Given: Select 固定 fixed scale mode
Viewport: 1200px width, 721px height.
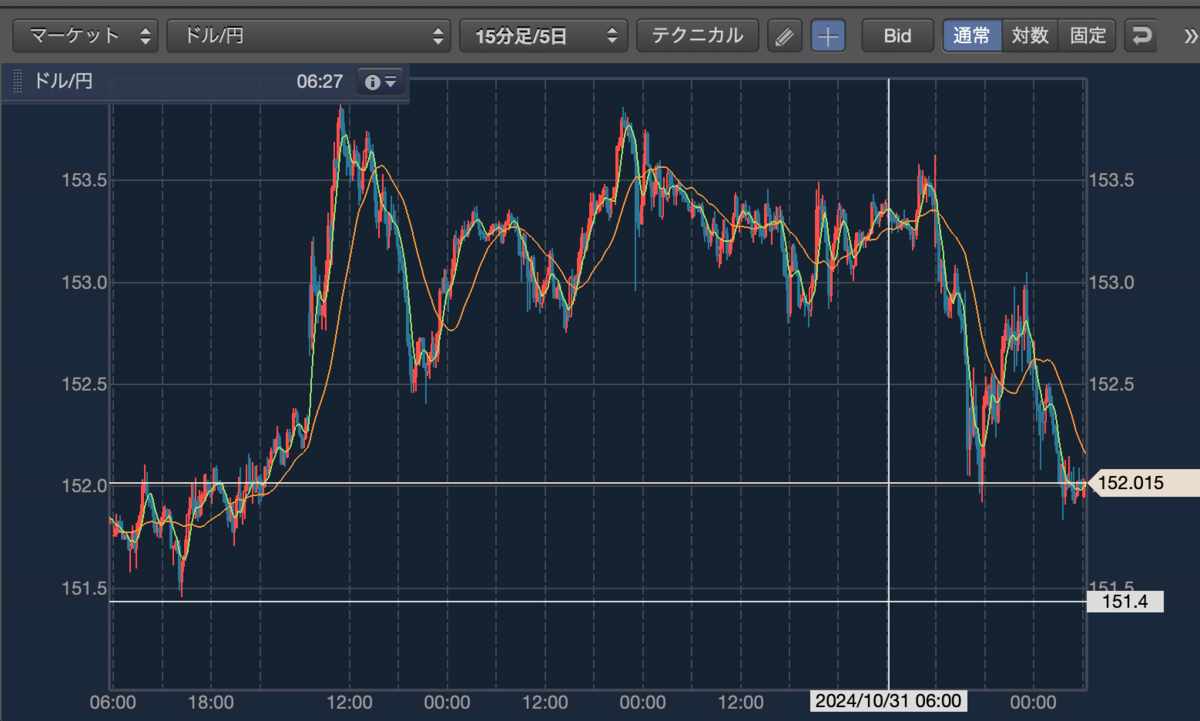Looking at the screenshot, I should [x=1087, y=36].
